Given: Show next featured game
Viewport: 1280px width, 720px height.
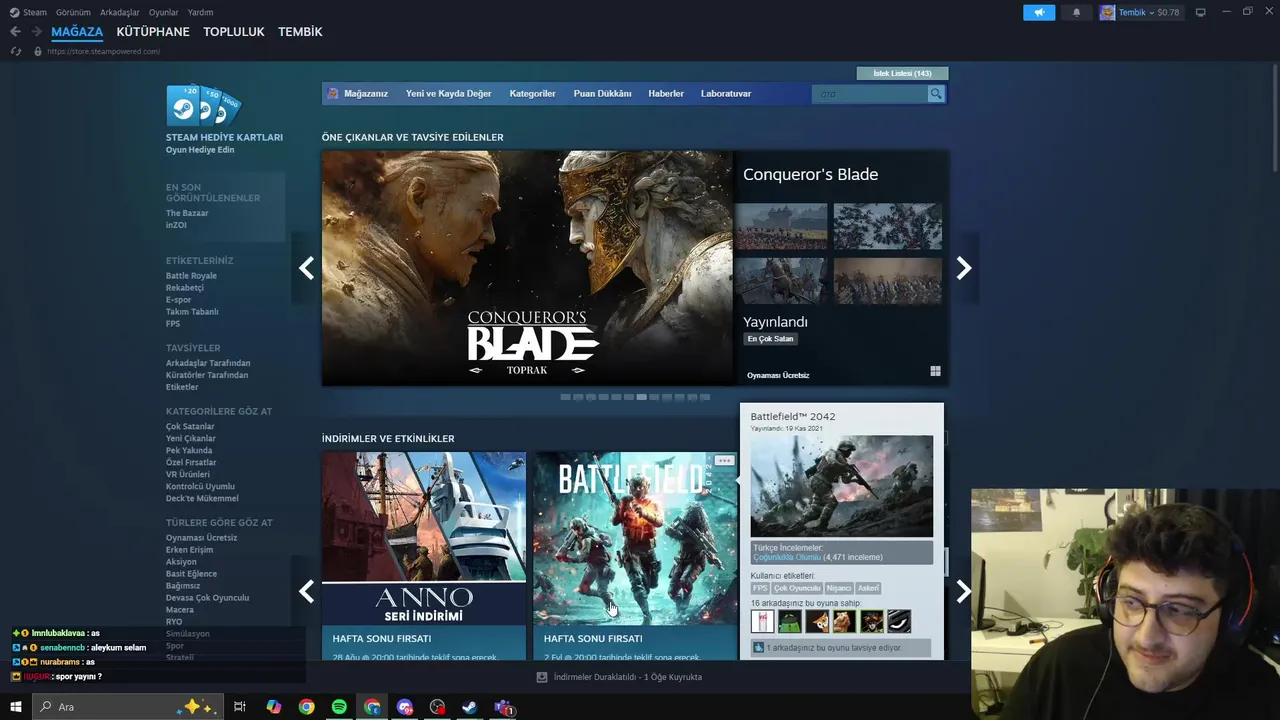Looking at the screenshot, I should [x=964, y=268].
